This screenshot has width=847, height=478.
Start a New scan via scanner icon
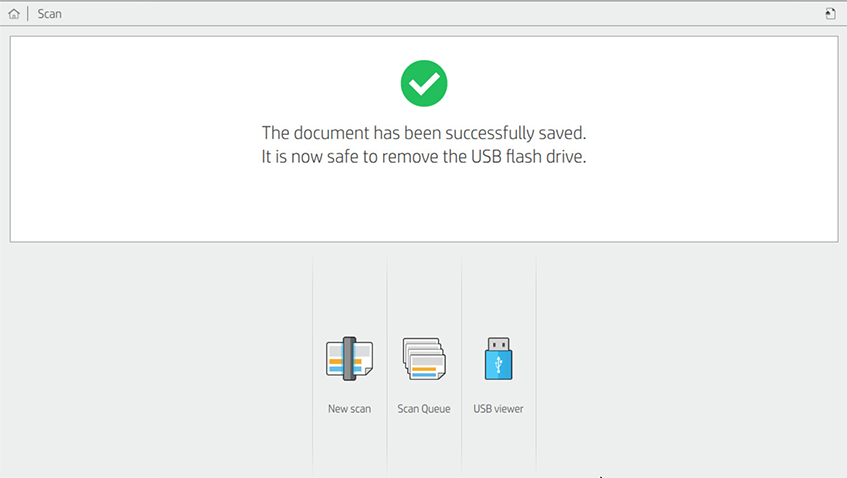349,359
